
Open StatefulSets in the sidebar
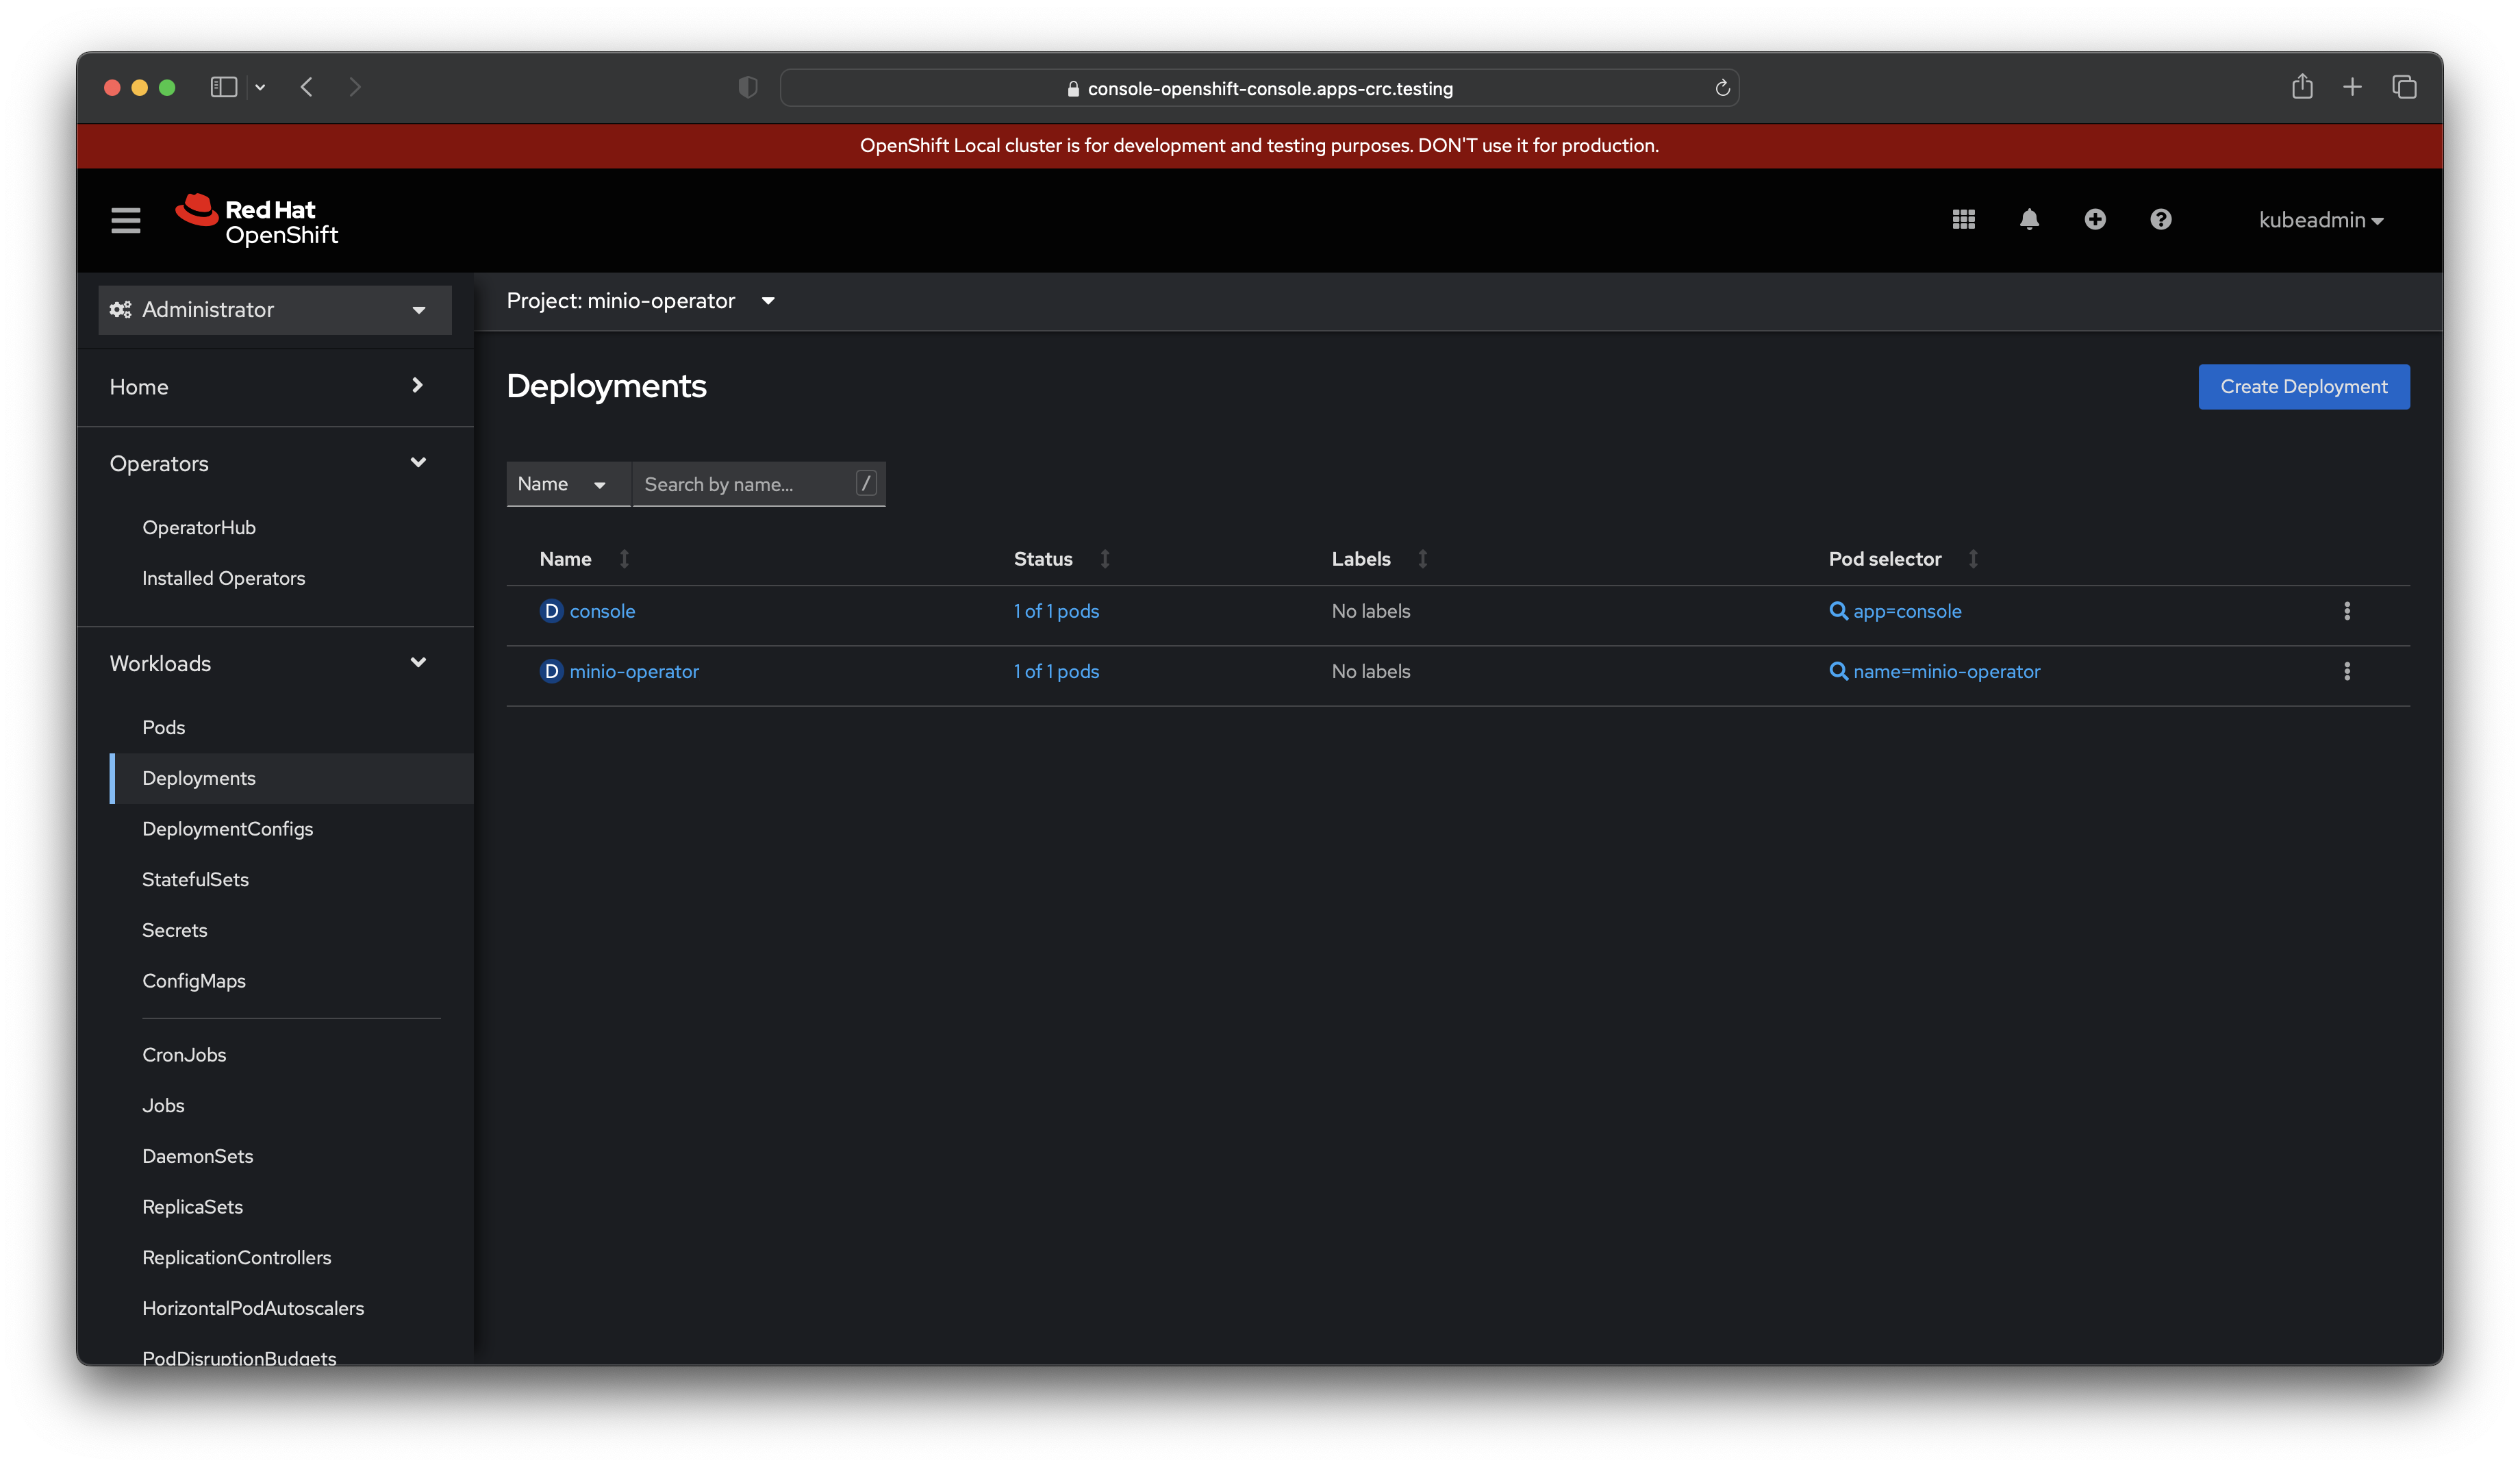coord(195,880)
